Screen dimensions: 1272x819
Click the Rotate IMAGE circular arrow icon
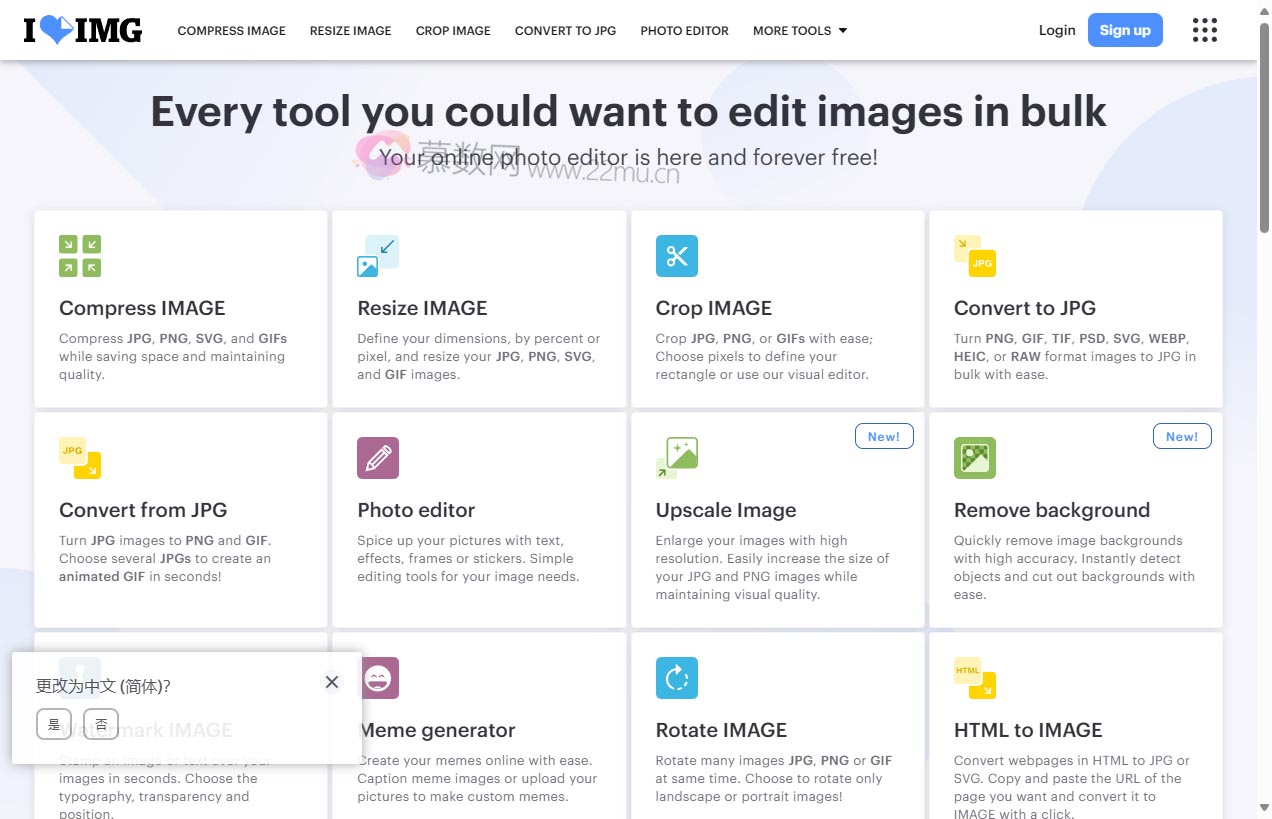coord(677,678)
